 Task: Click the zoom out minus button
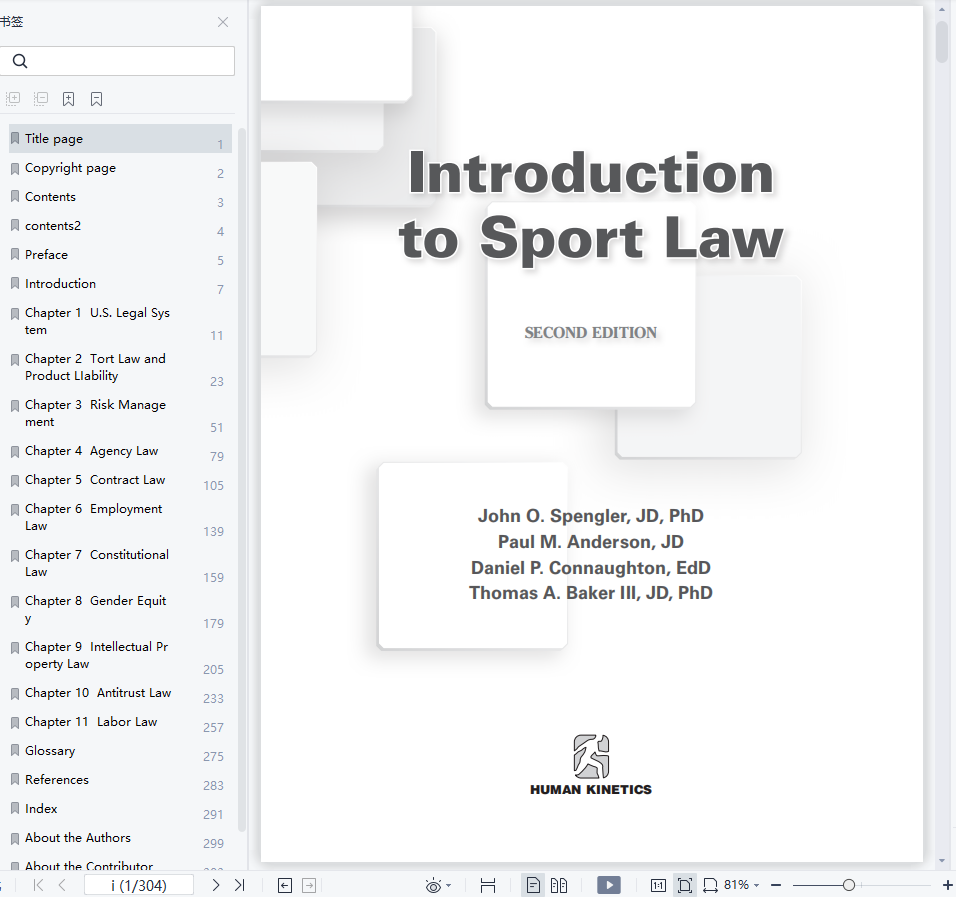[x=776, y=885]
